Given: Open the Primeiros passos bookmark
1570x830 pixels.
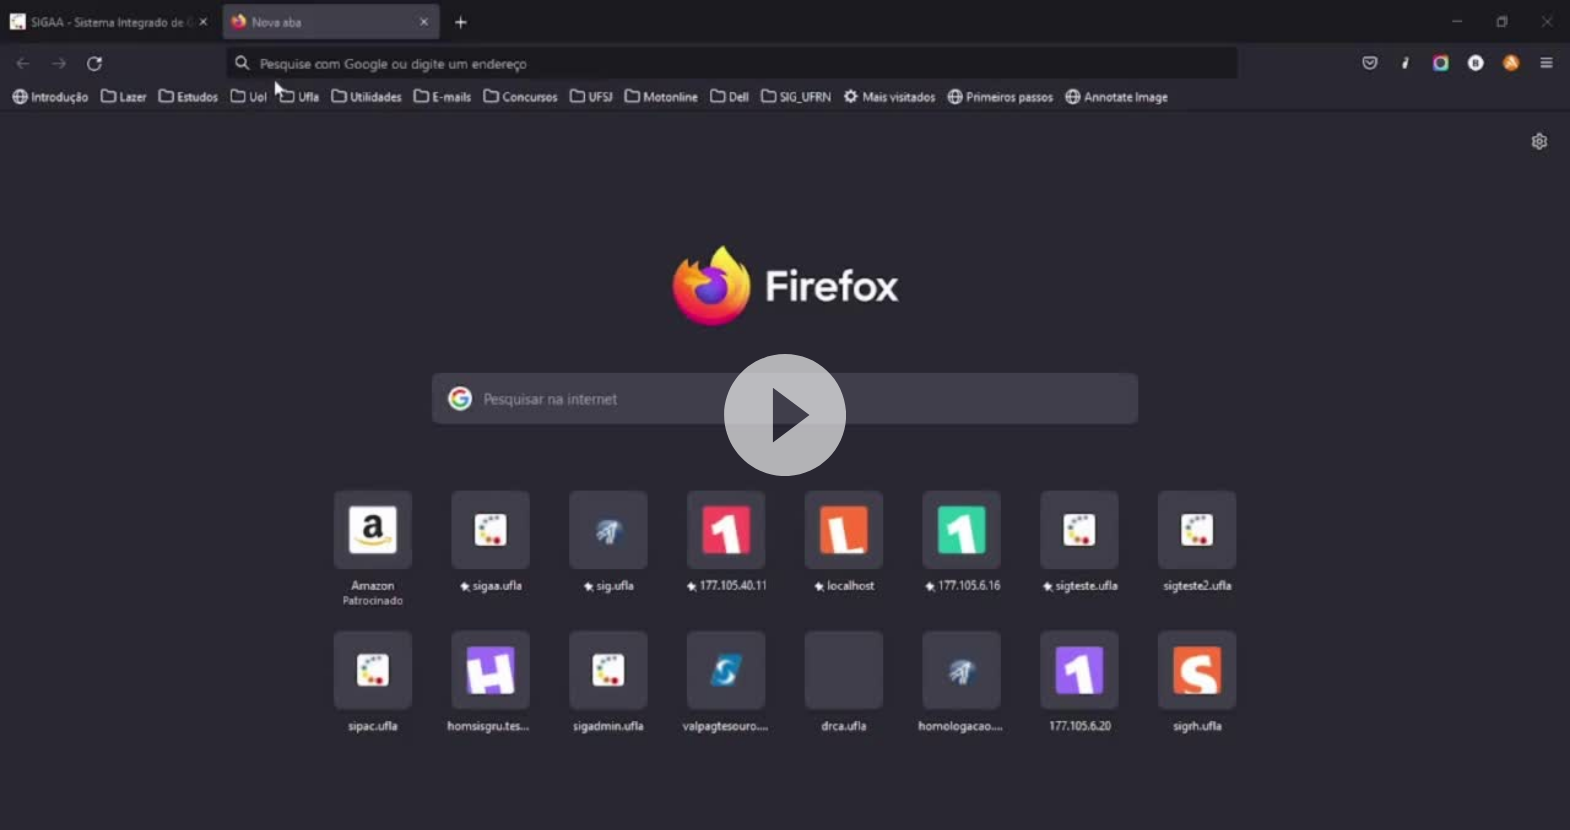Looking at the screenshot, I should click(1000, 97).
